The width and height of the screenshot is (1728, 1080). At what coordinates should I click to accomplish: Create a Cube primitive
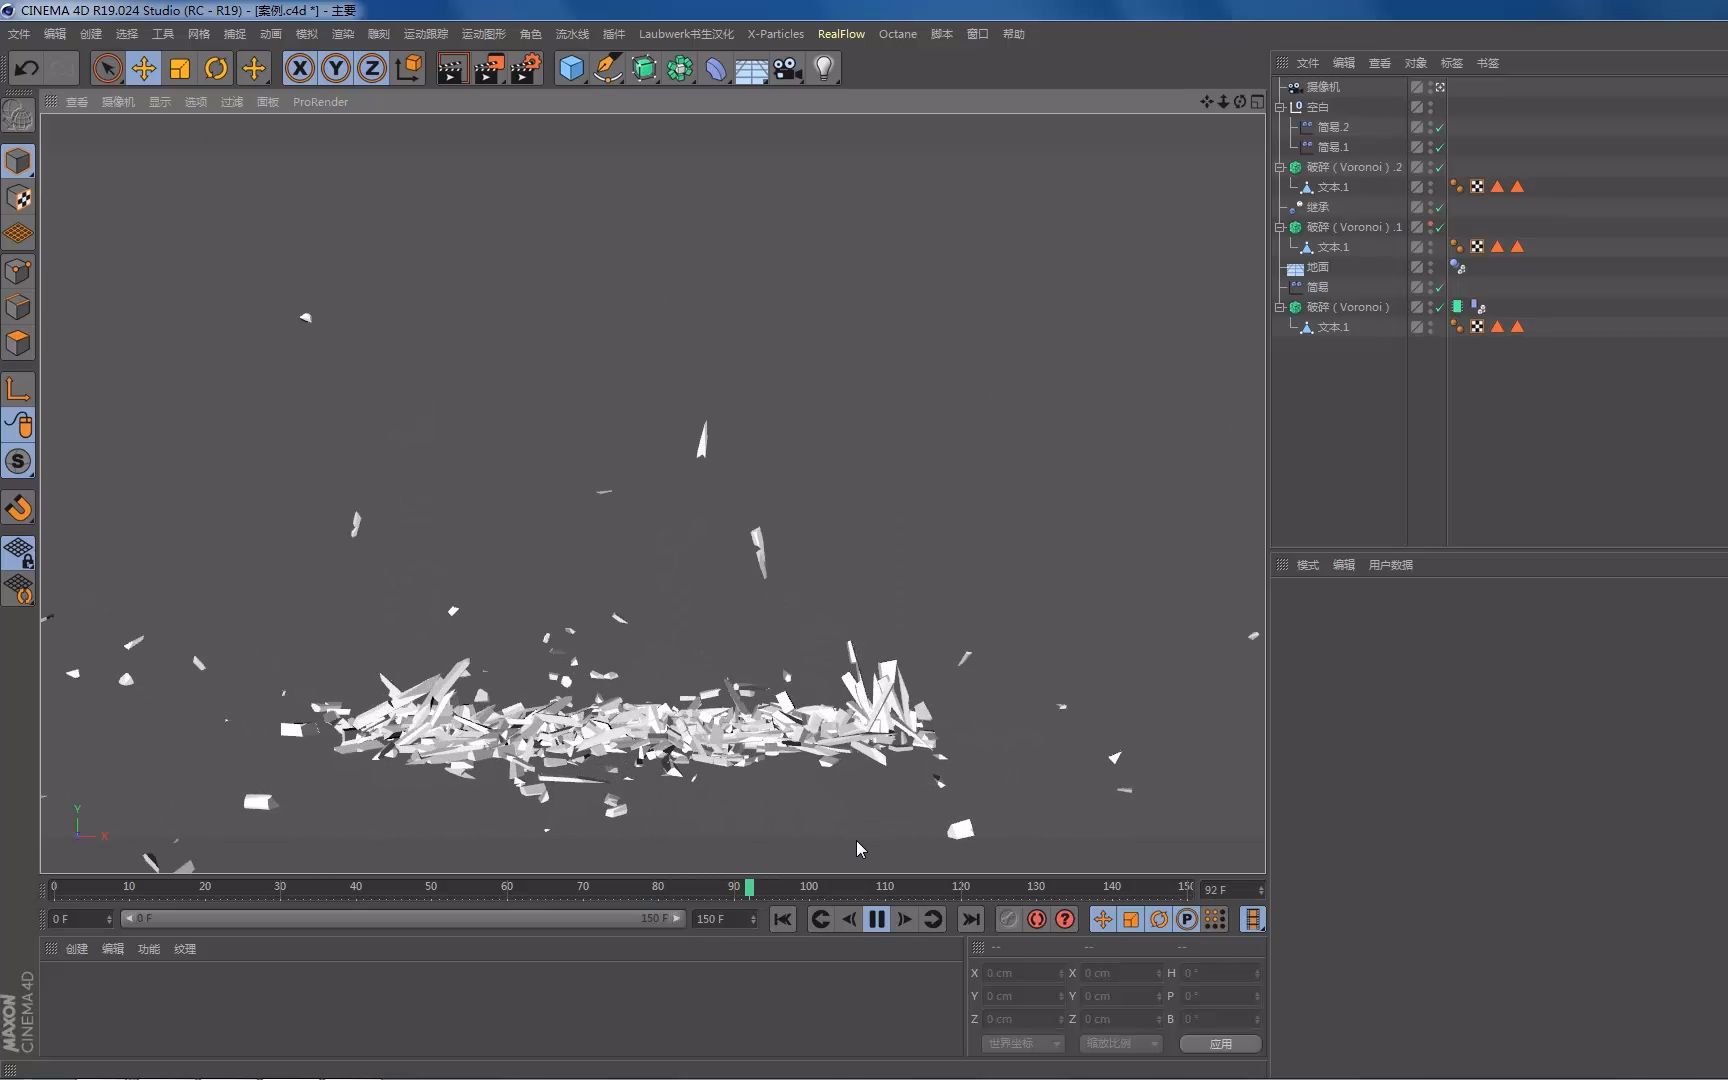[571, 68]
